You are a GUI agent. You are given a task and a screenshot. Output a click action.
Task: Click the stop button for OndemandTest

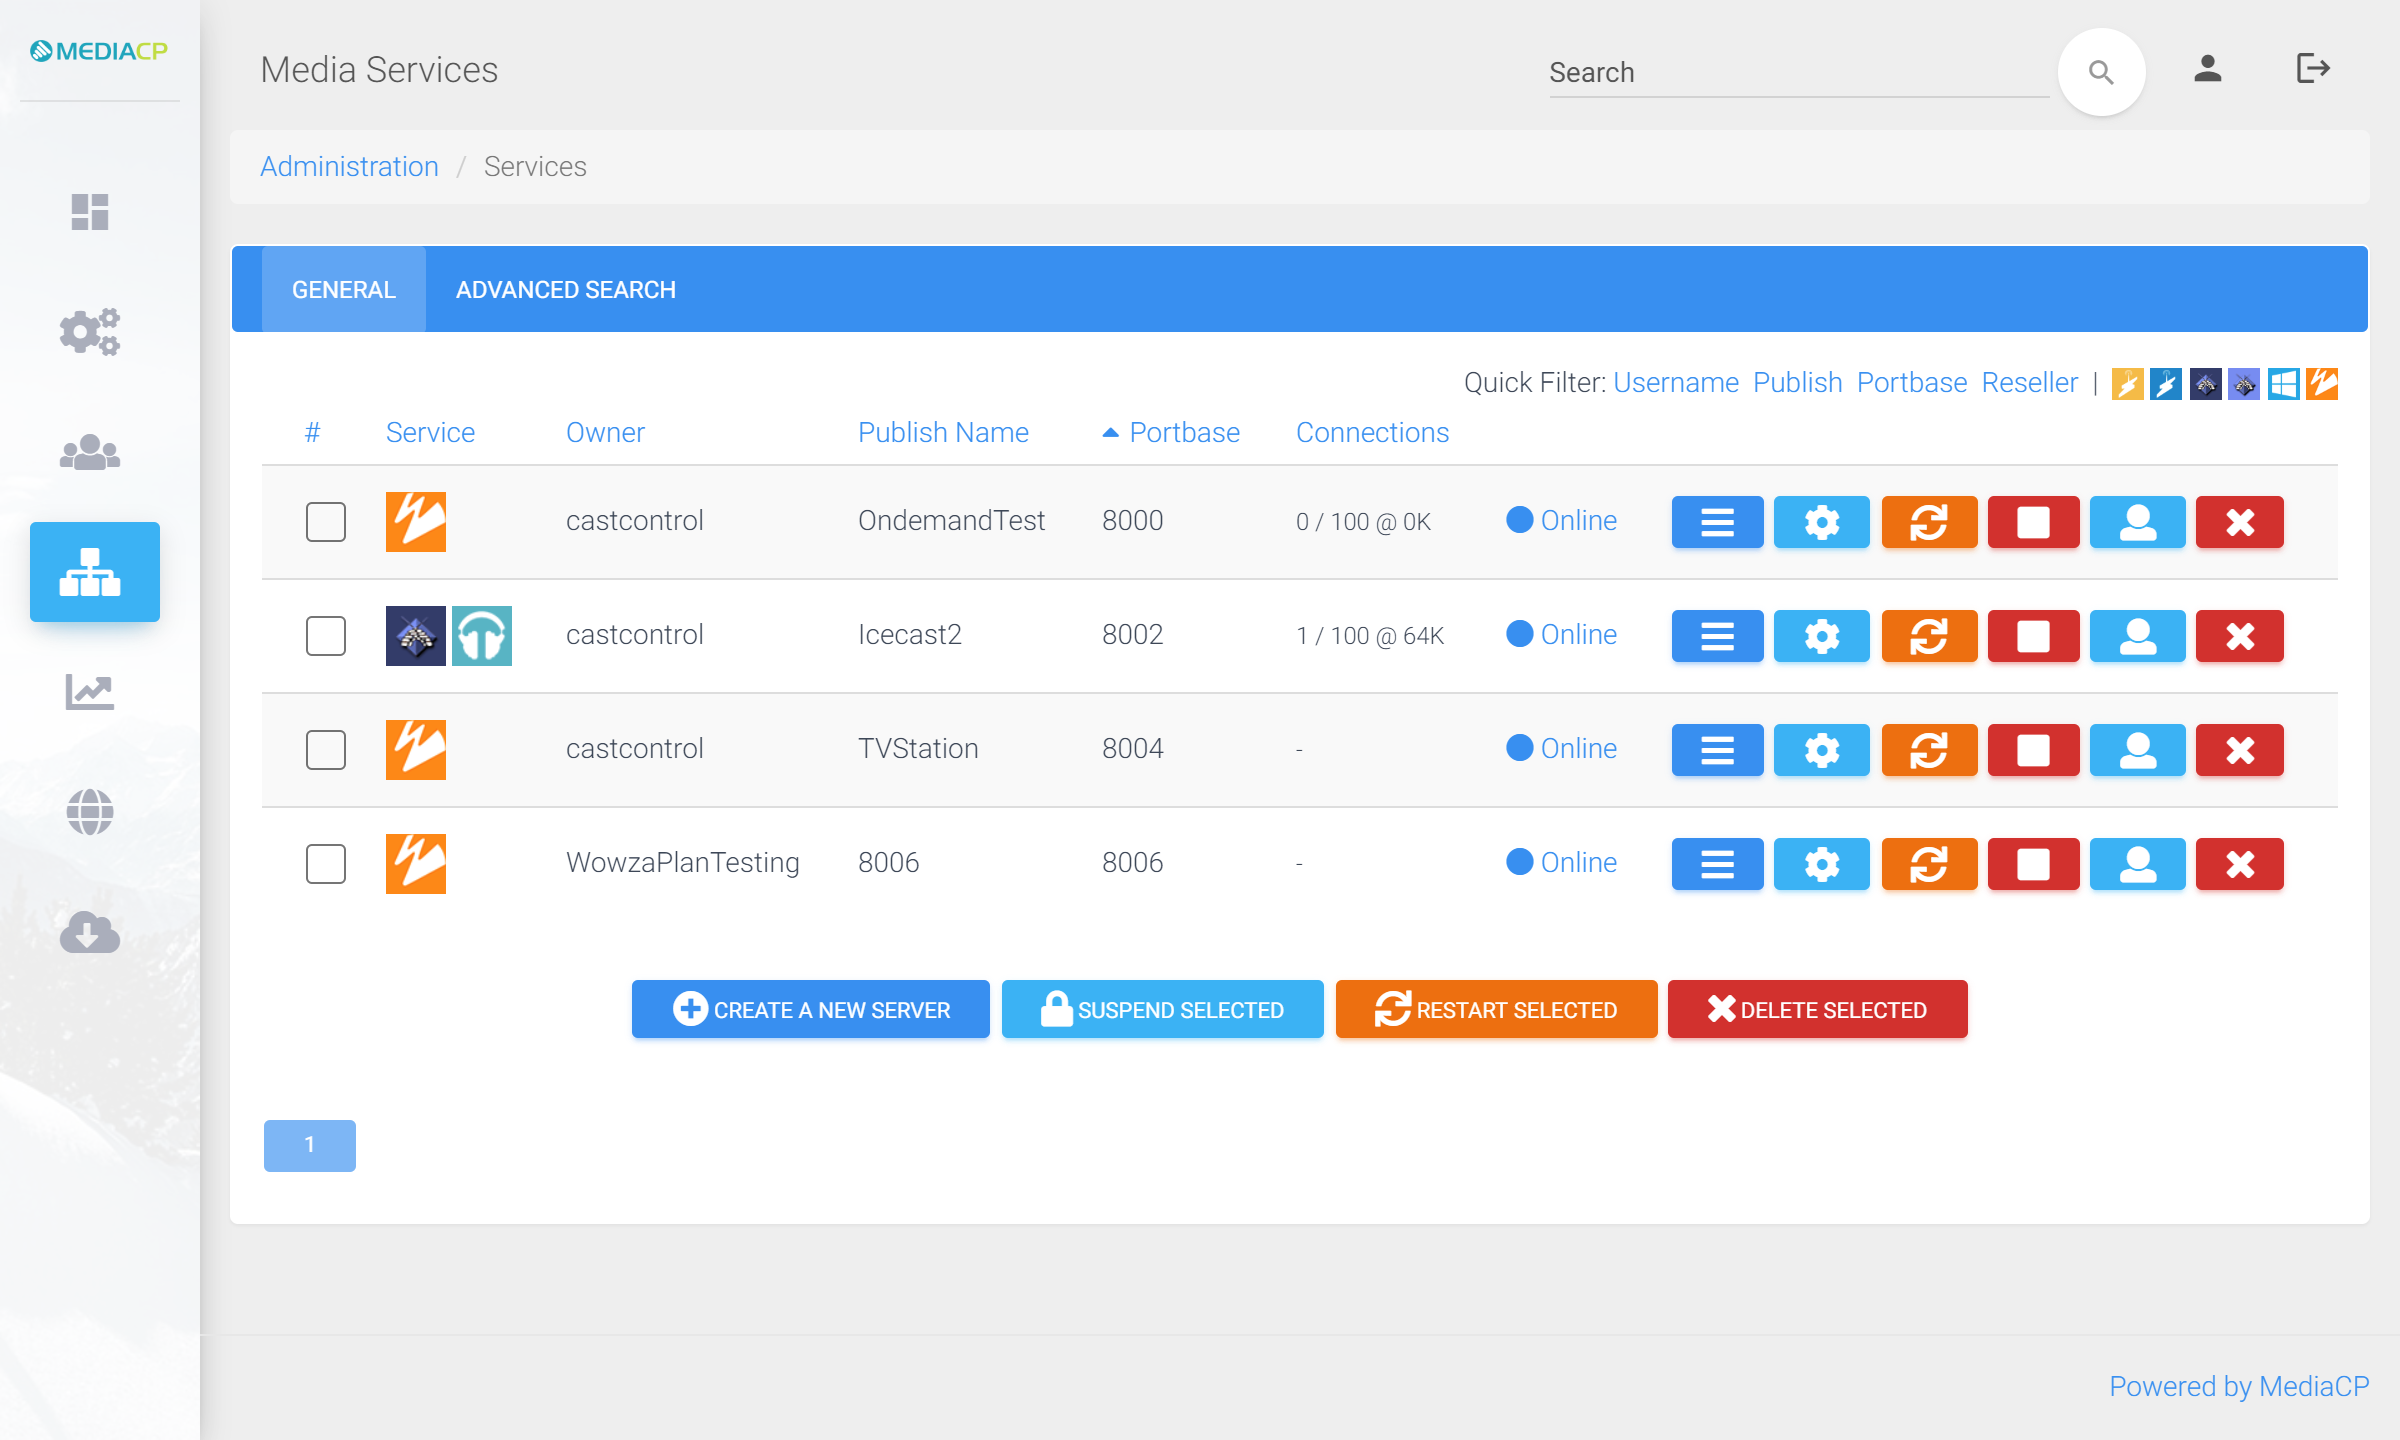(x=2033, y=522)
